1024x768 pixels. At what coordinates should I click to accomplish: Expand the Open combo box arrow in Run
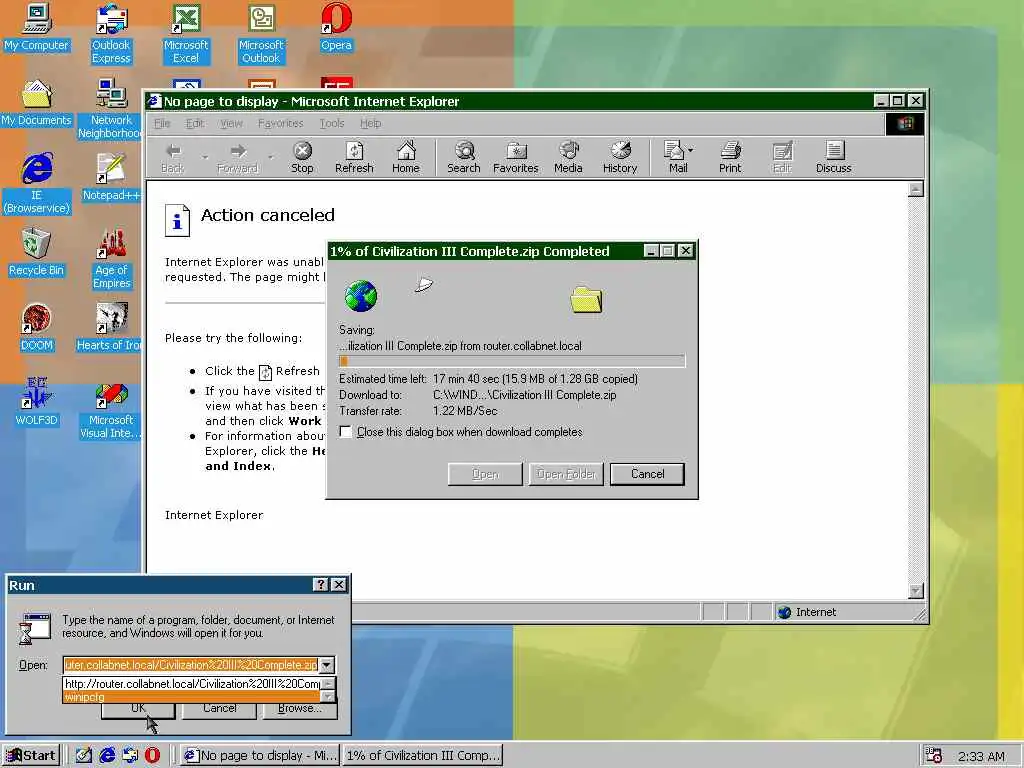coord(327,665)
